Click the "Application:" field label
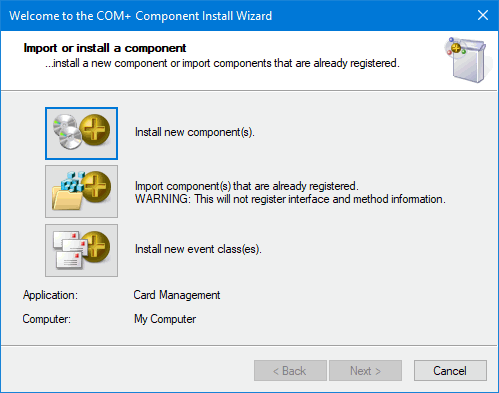 (x=50, y=295)
